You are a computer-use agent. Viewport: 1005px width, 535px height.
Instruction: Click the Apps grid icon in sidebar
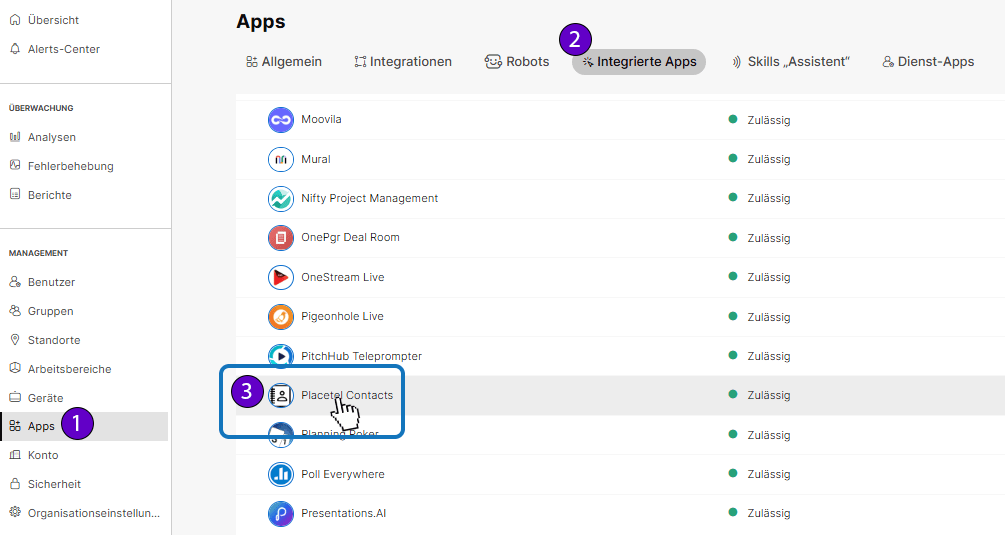tap(15, 426)
